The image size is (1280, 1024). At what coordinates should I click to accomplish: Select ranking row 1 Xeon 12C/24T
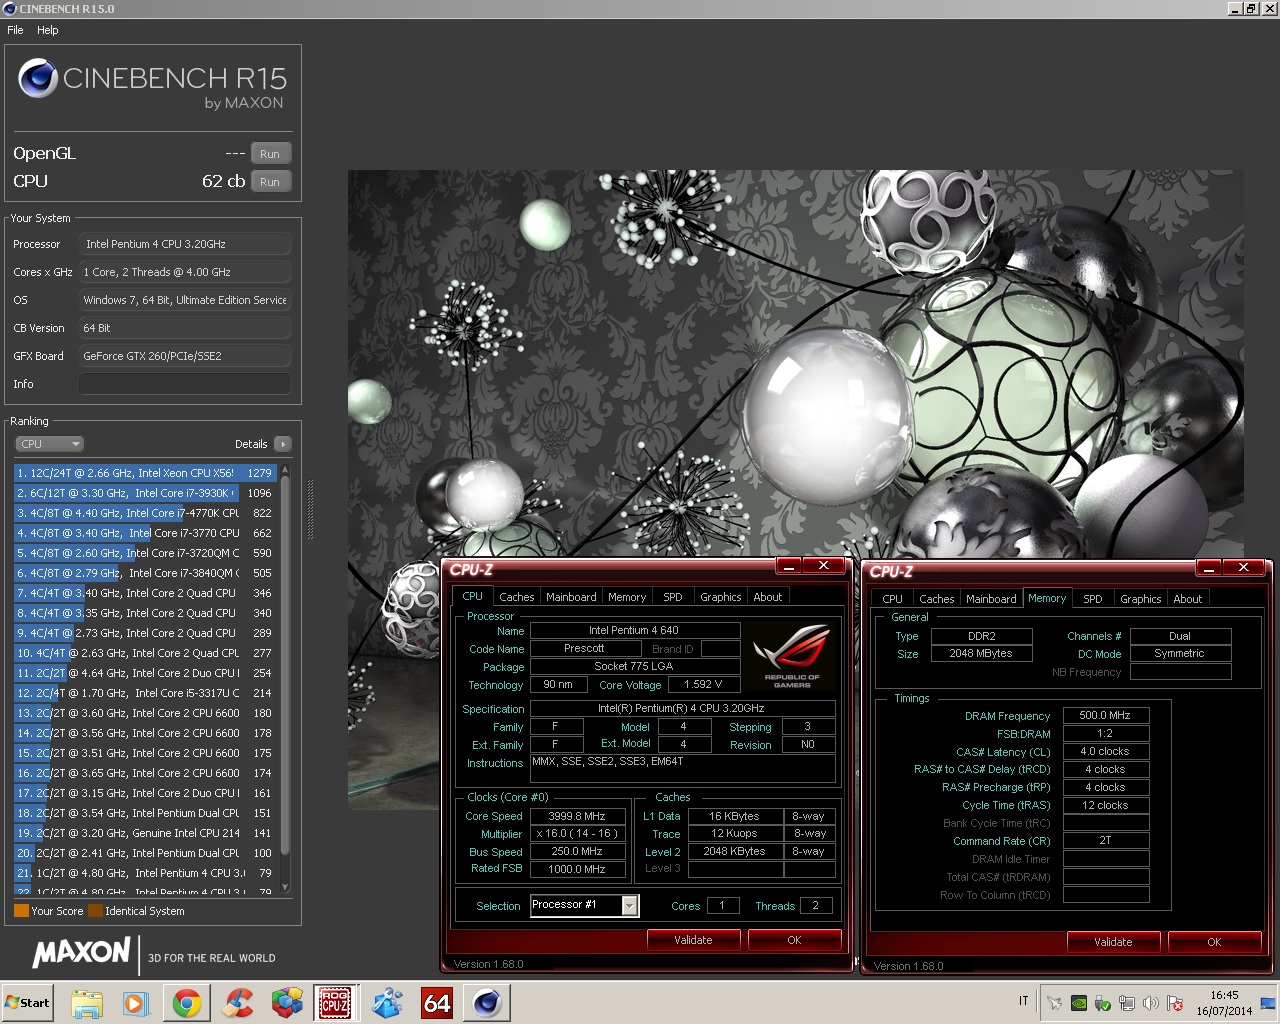coord(144,473)
